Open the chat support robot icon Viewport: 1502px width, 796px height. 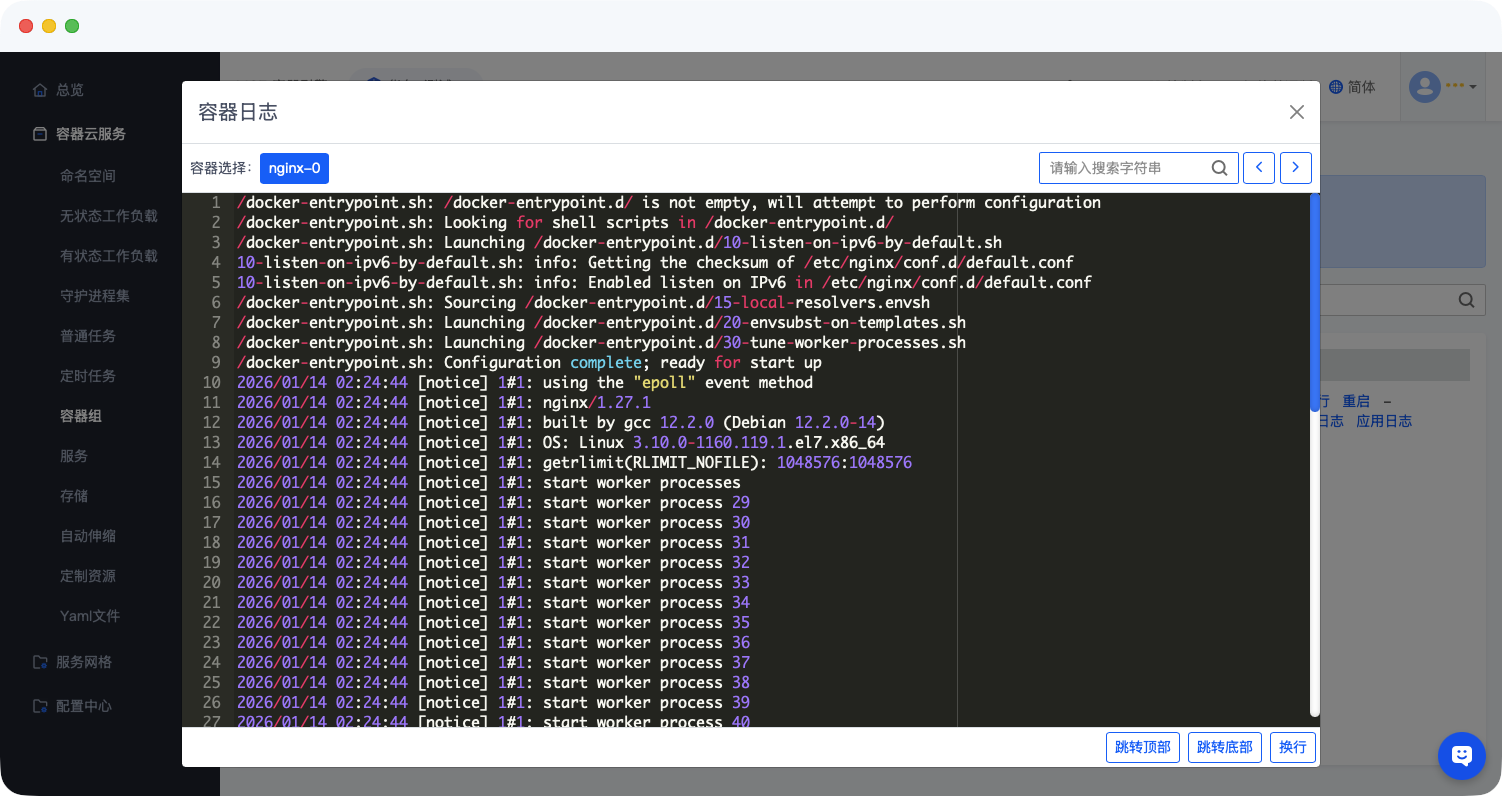click(1461, 755)
